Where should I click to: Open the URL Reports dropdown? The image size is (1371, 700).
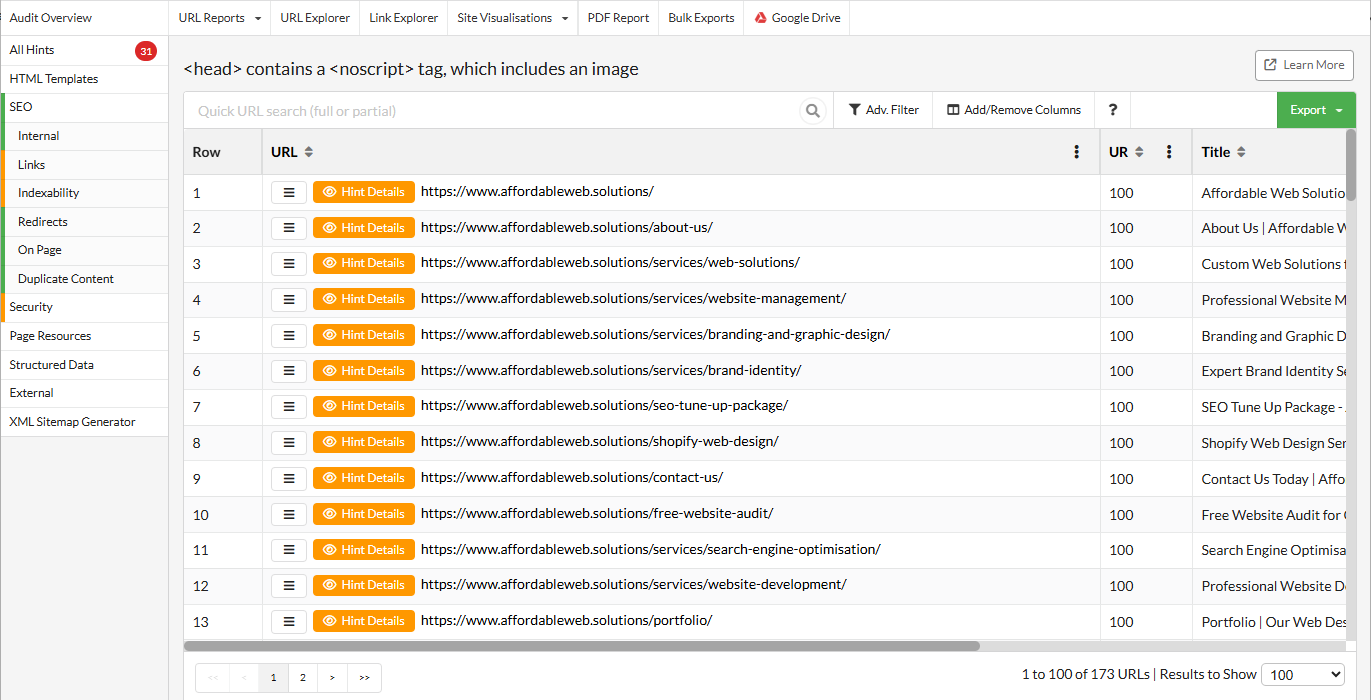coord(220,18)
